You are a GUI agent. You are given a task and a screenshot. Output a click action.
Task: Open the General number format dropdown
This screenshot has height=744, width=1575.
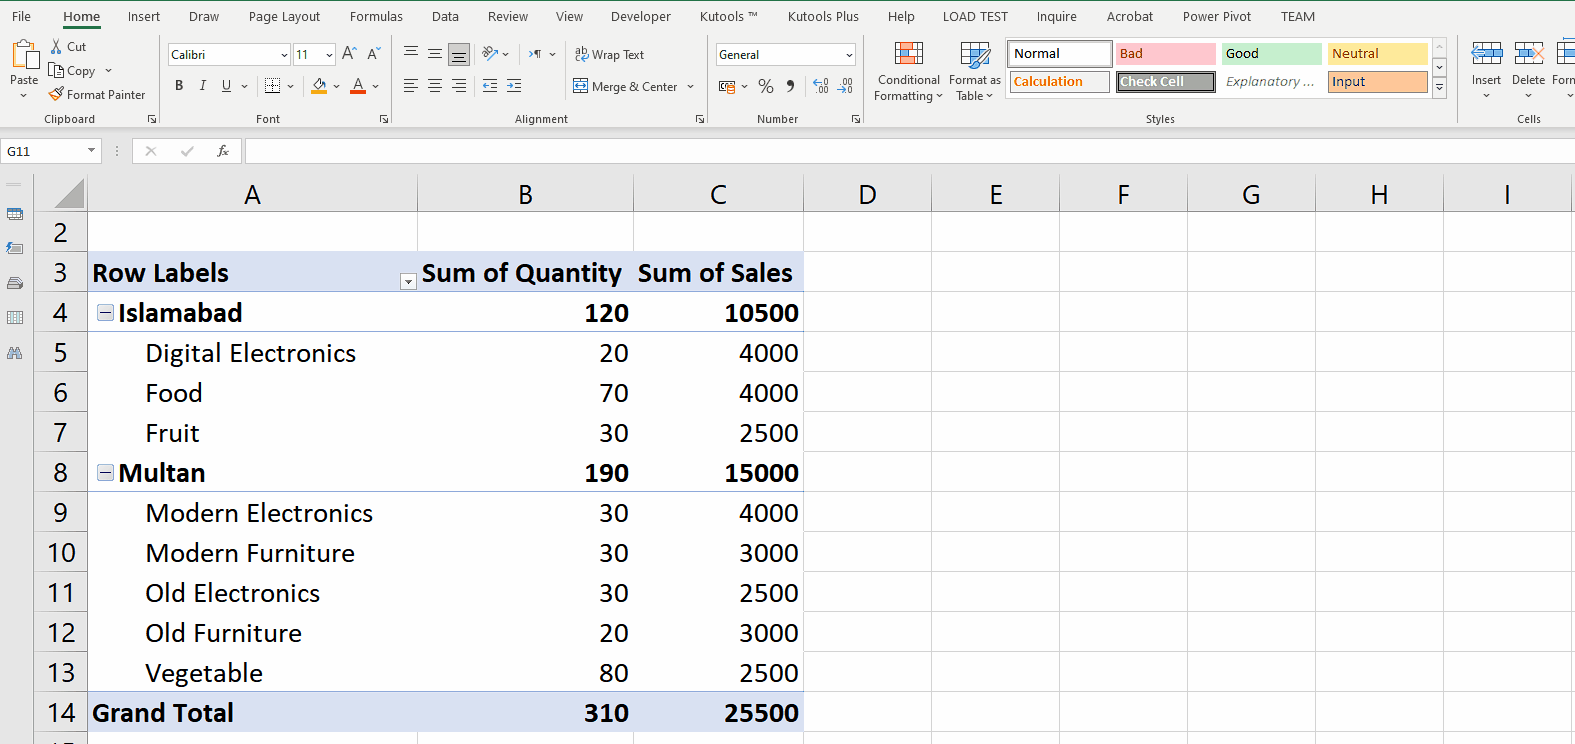(x=849, y=55)
